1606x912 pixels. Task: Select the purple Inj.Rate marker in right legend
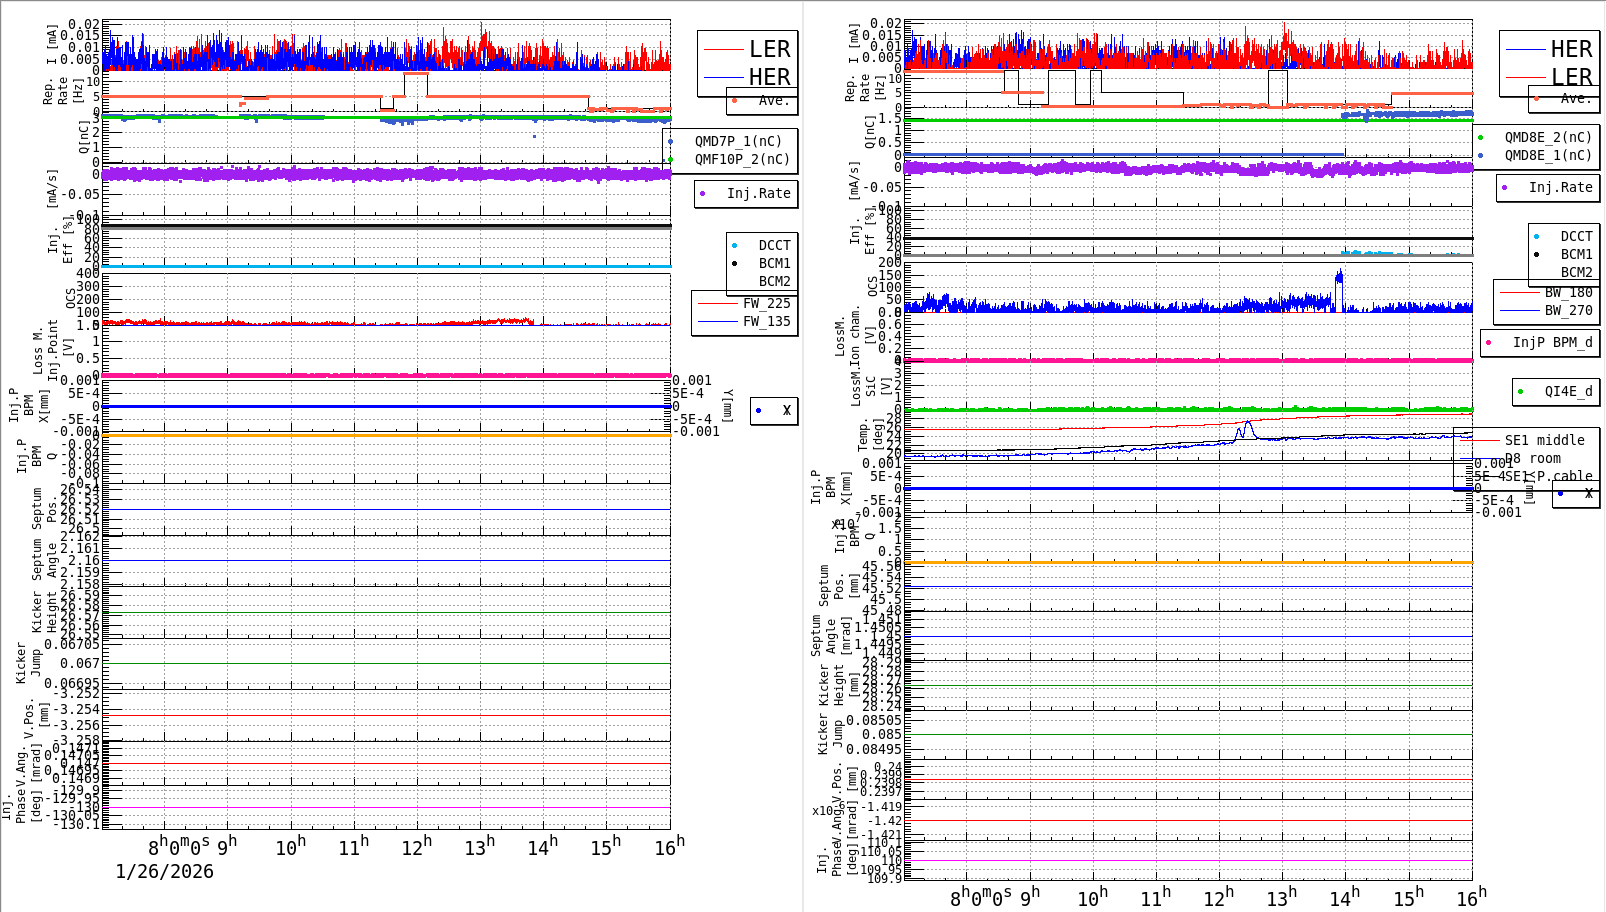[x=1505, y=187]
